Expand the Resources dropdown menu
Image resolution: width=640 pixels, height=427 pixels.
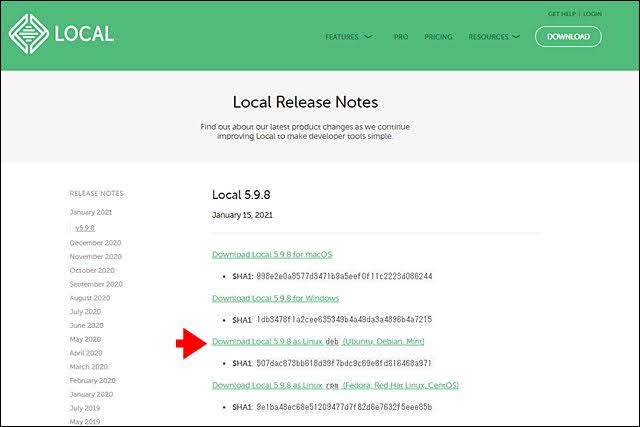coord(494,37)
